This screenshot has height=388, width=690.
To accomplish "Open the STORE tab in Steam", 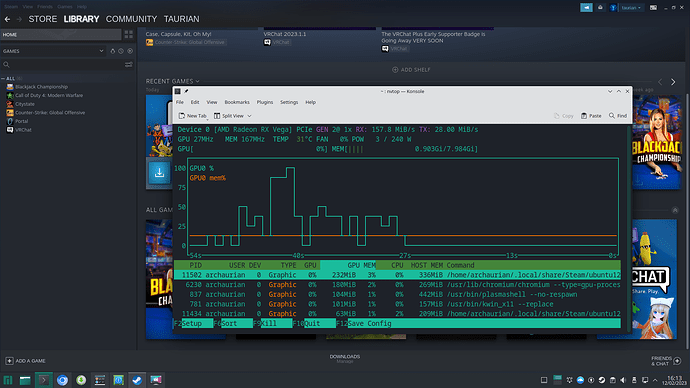I will click(43, 19).
